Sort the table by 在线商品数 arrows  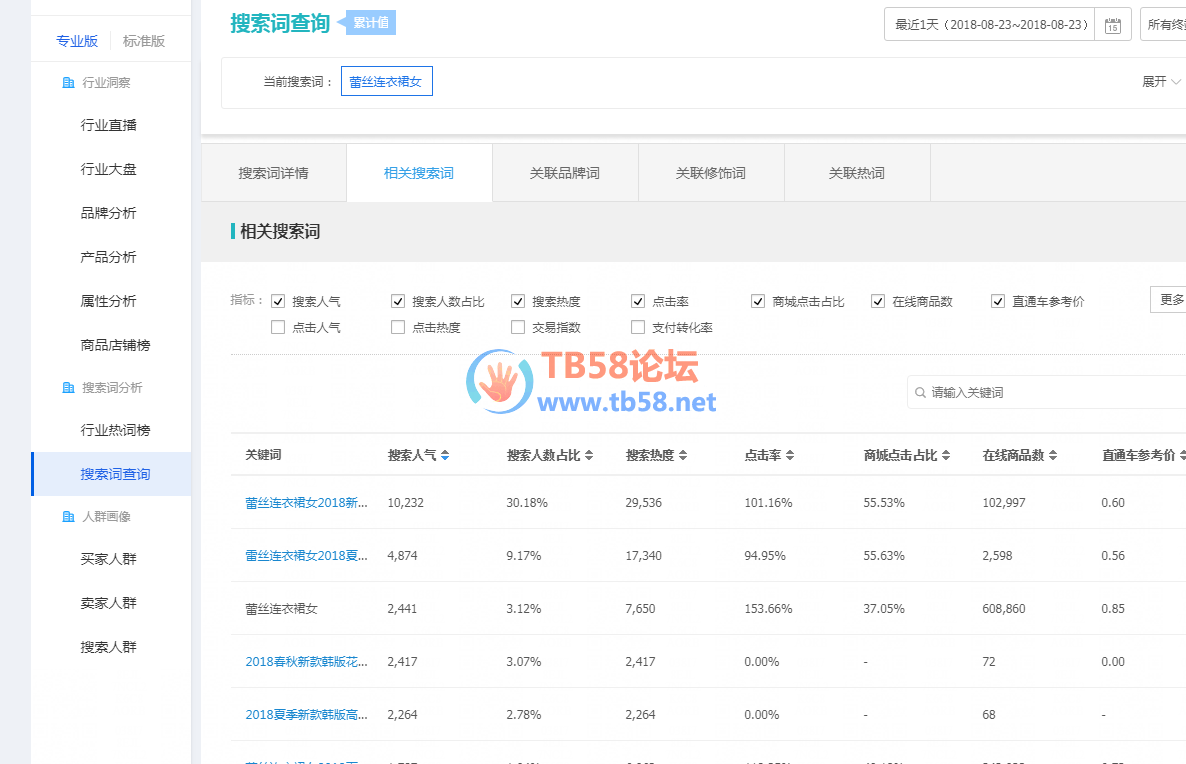coord(1054,455)
